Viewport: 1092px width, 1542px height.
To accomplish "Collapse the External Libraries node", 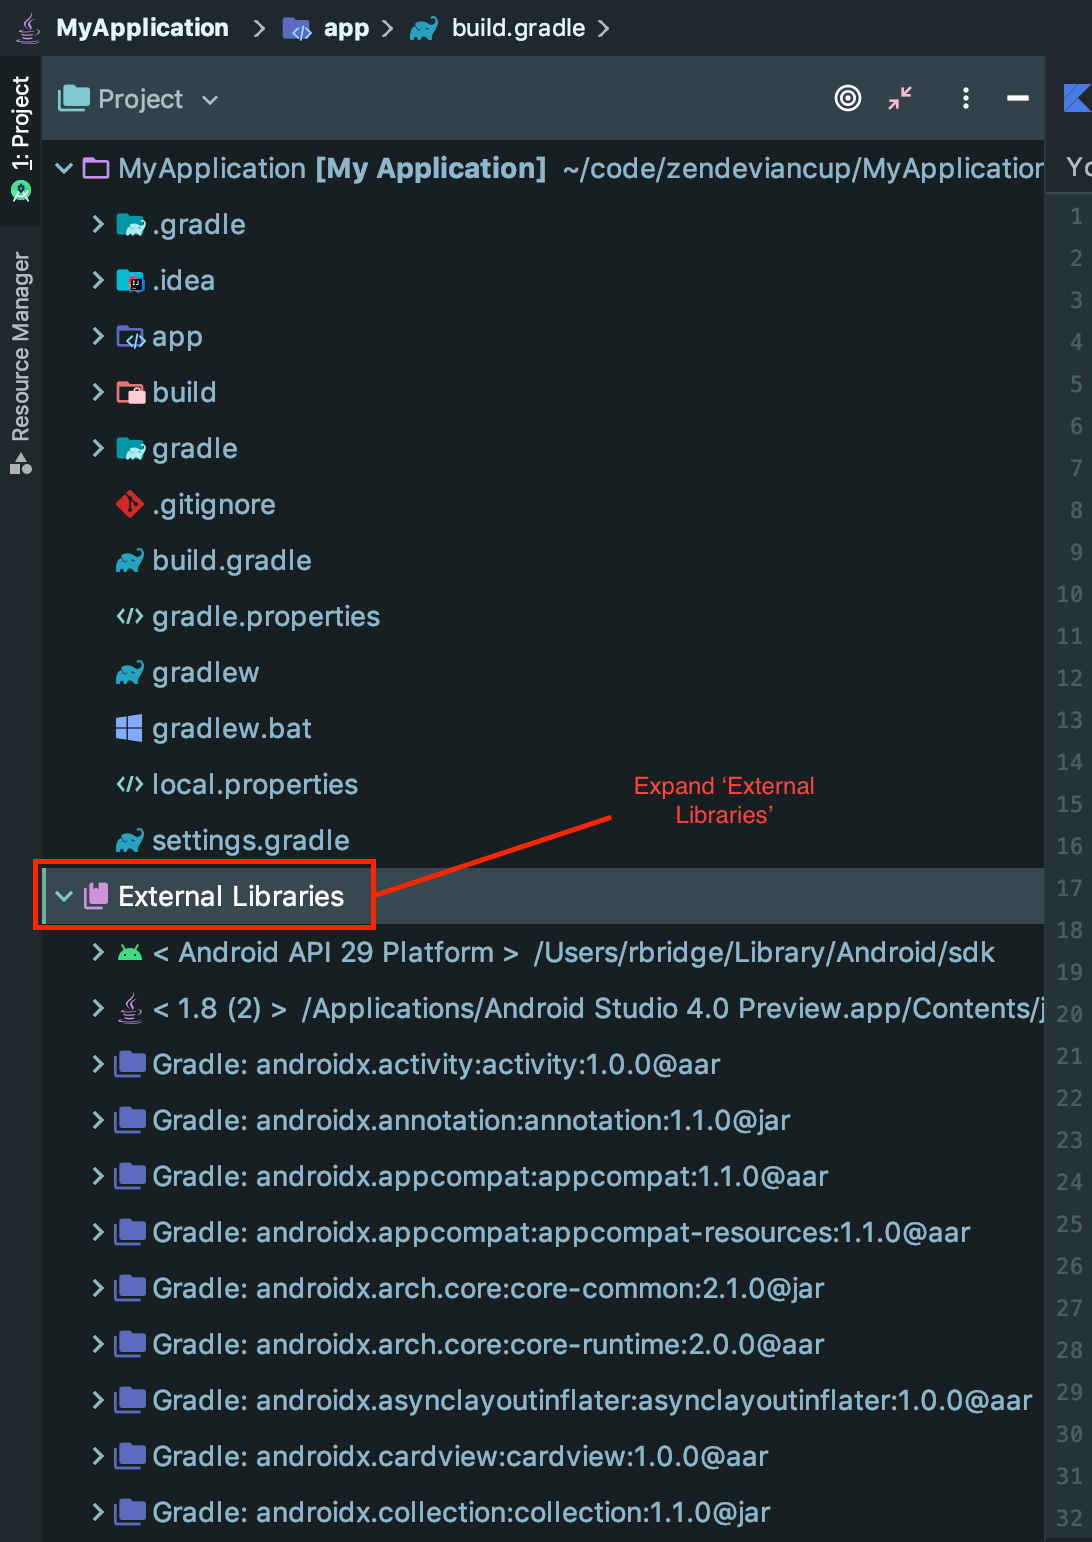I will point(64,896).
